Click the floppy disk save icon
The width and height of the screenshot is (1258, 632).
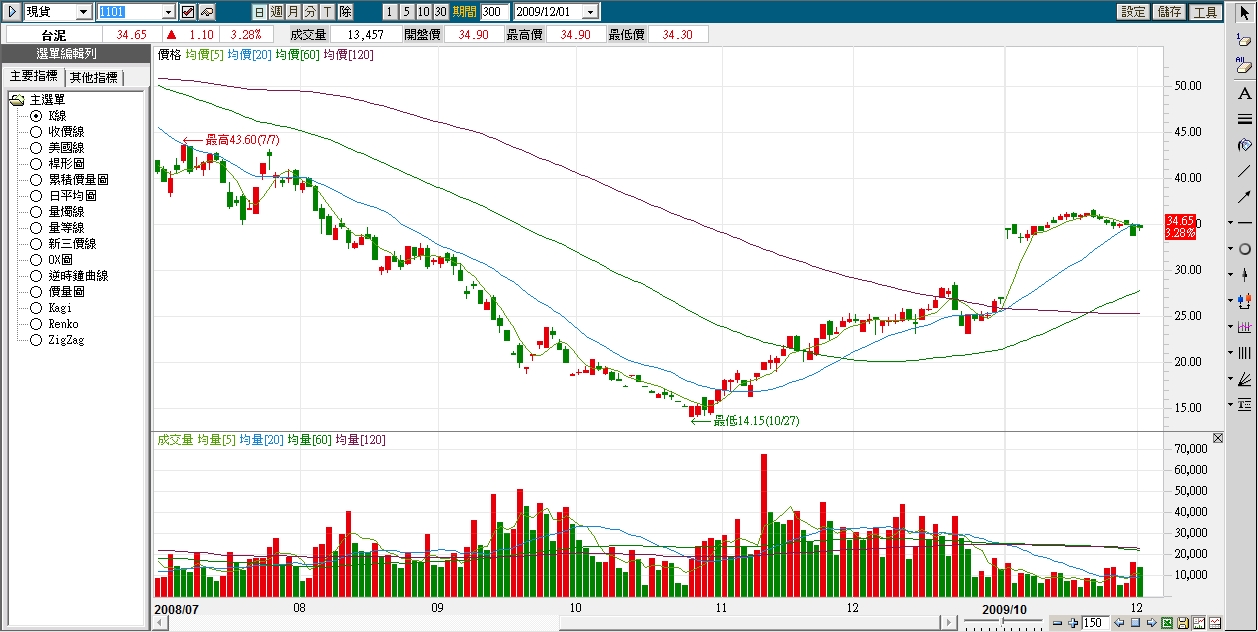pos(1183,623)
